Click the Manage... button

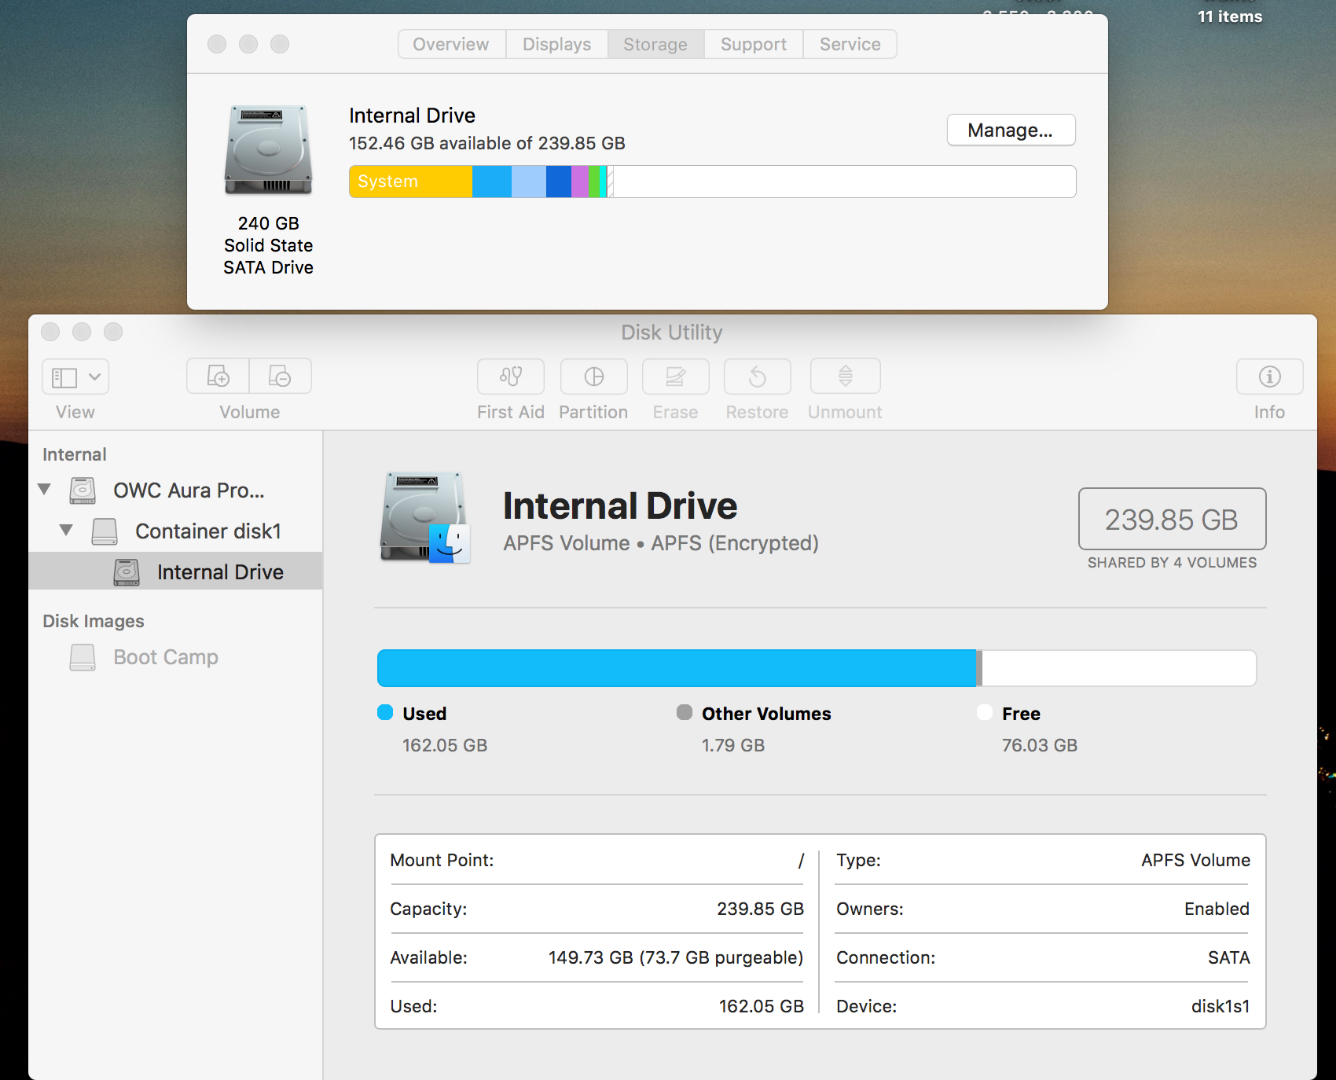click(1010, 130)
